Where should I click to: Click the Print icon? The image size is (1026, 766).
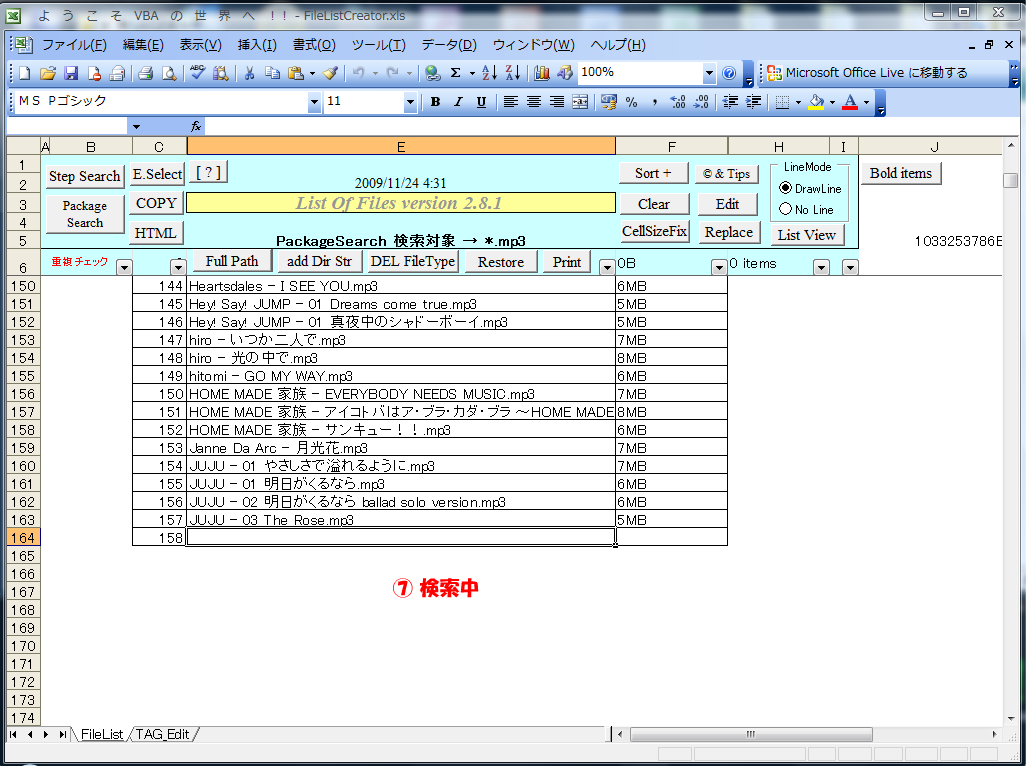(x=145, y=73)
